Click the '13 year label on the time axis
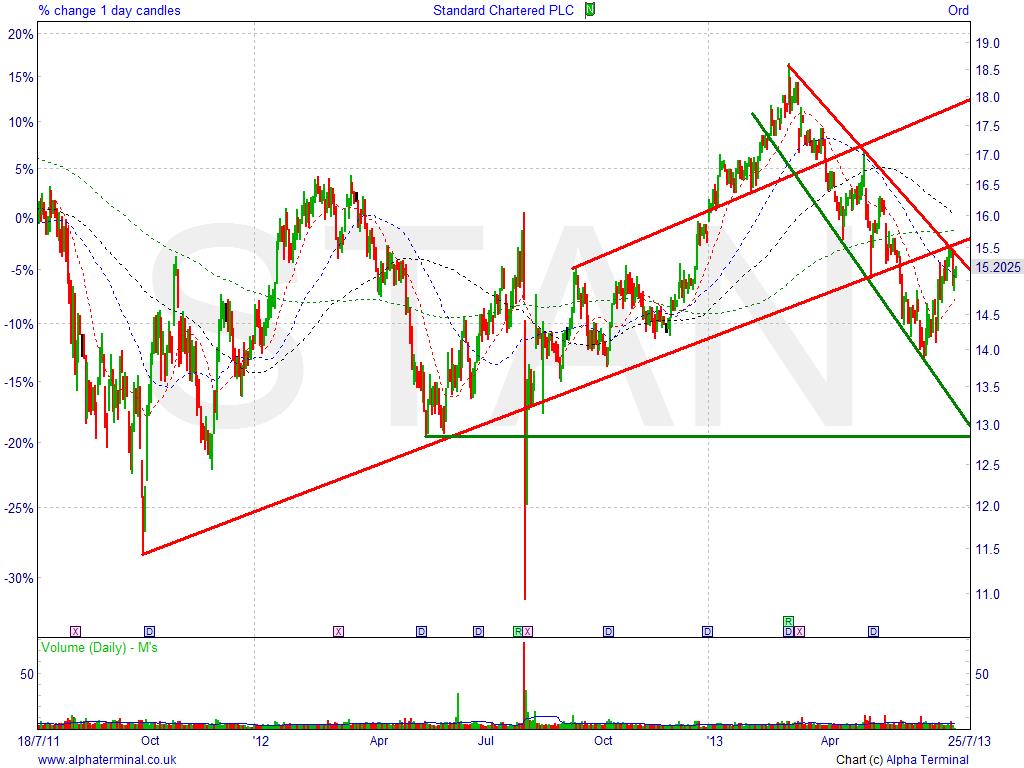1024x768 pixels. tap(714, 741)
